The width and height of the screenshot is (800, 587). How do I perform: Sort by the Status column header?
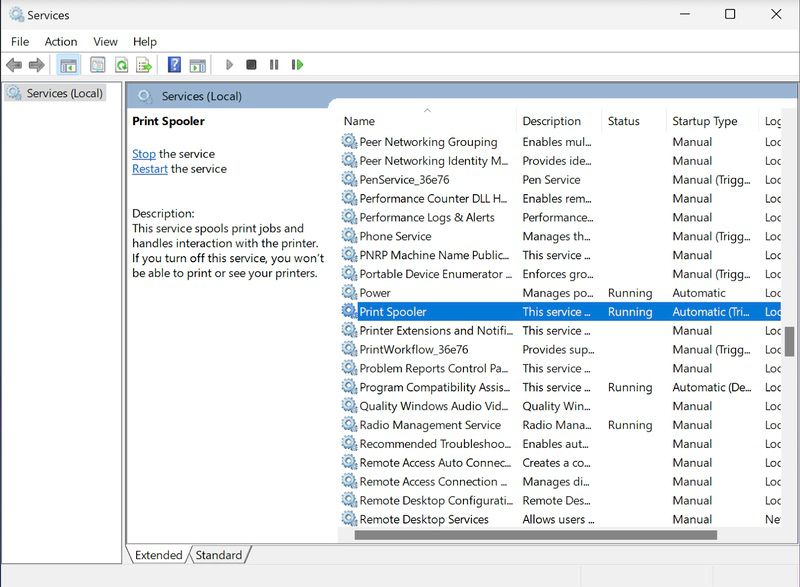[x=634, y=121]
